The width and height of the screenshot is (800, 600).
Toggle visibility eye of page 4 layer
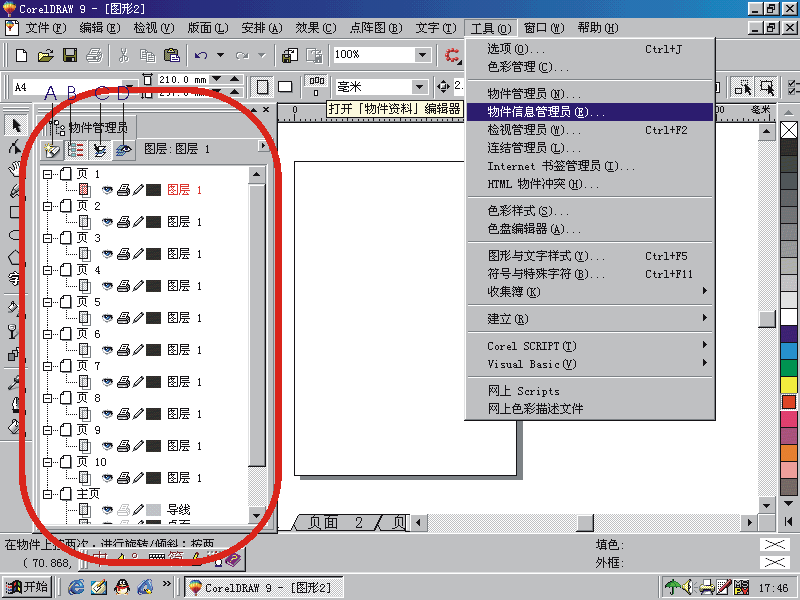pos(107,286)
